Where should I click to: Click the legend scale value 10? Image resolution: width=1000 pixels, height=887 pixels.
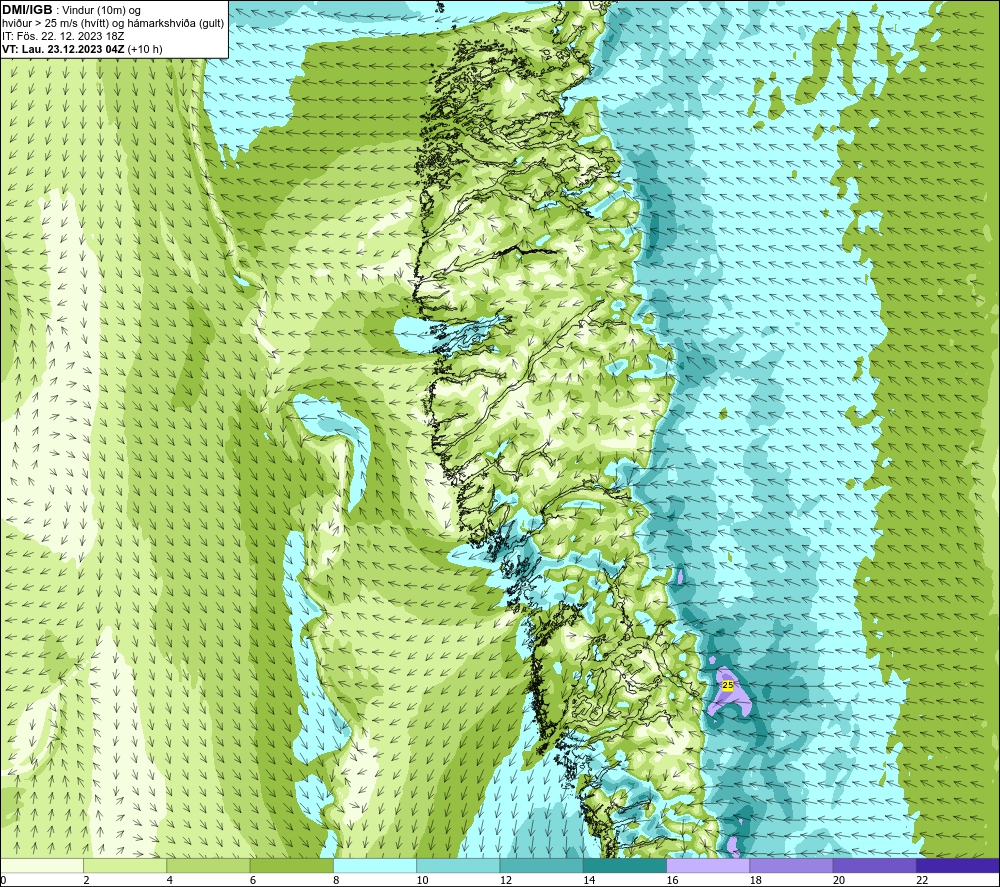click(x=422, y=881)
